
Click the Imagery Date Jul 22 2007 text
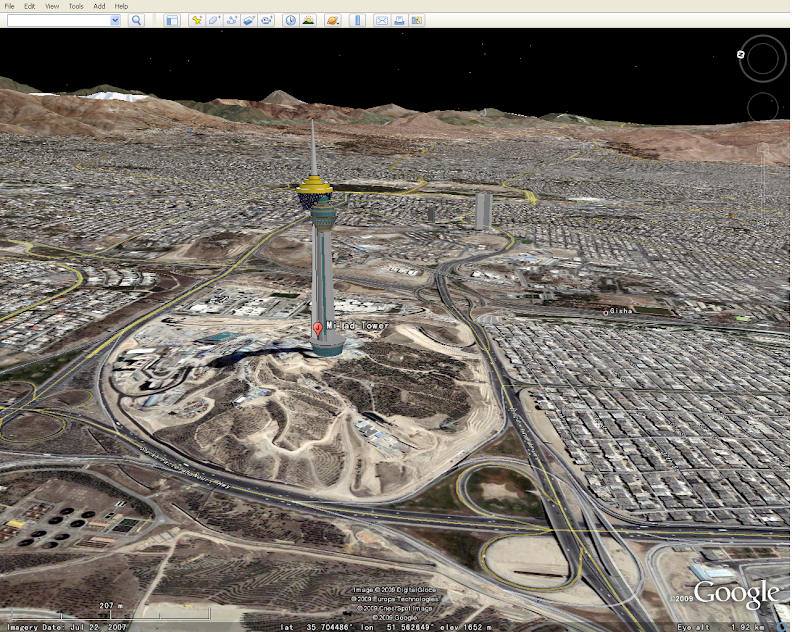point(66,627)
